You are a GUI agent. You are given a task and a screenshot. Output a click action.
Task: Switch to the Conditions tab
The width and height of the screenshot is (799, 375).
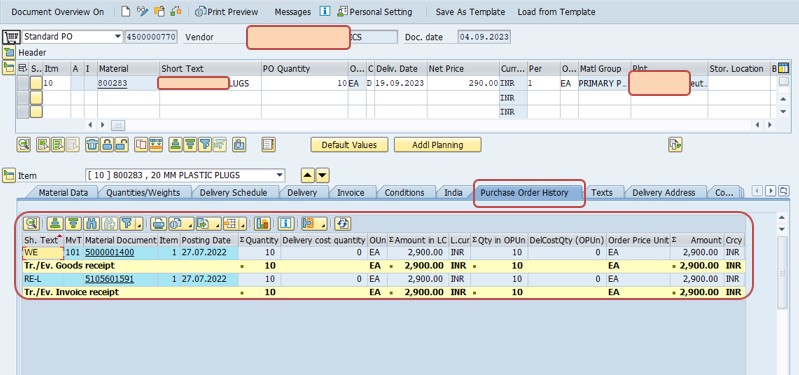[404, 193]
